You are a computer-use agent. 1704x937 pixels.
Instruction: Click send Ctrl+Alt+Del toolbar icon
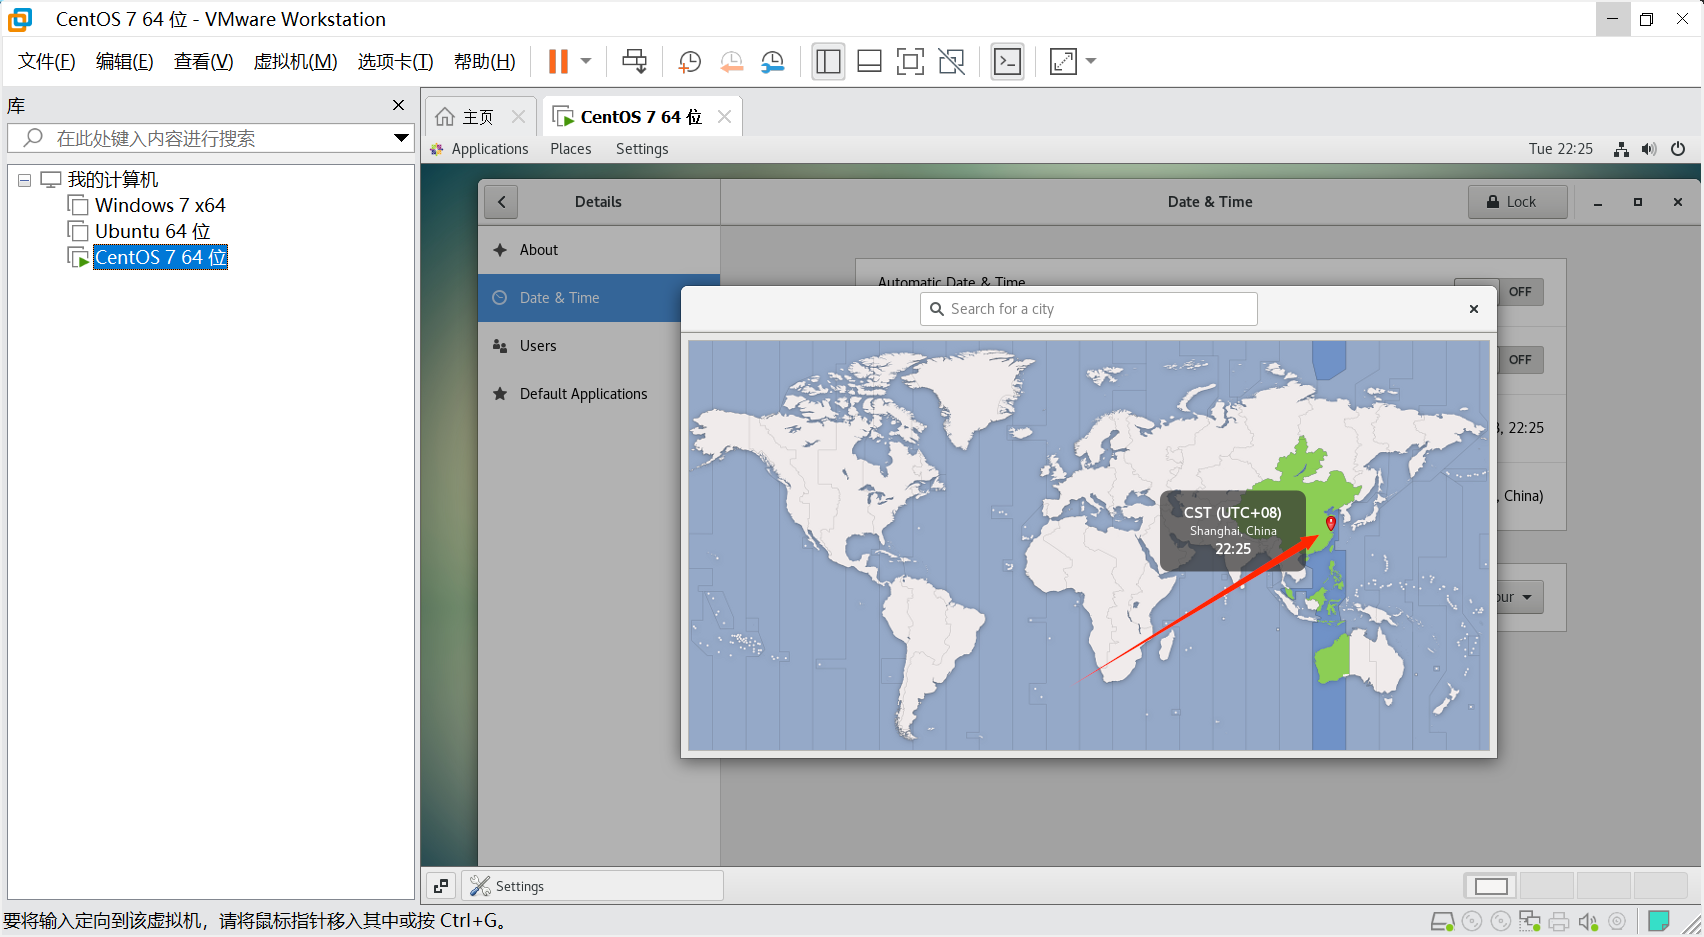634,62
